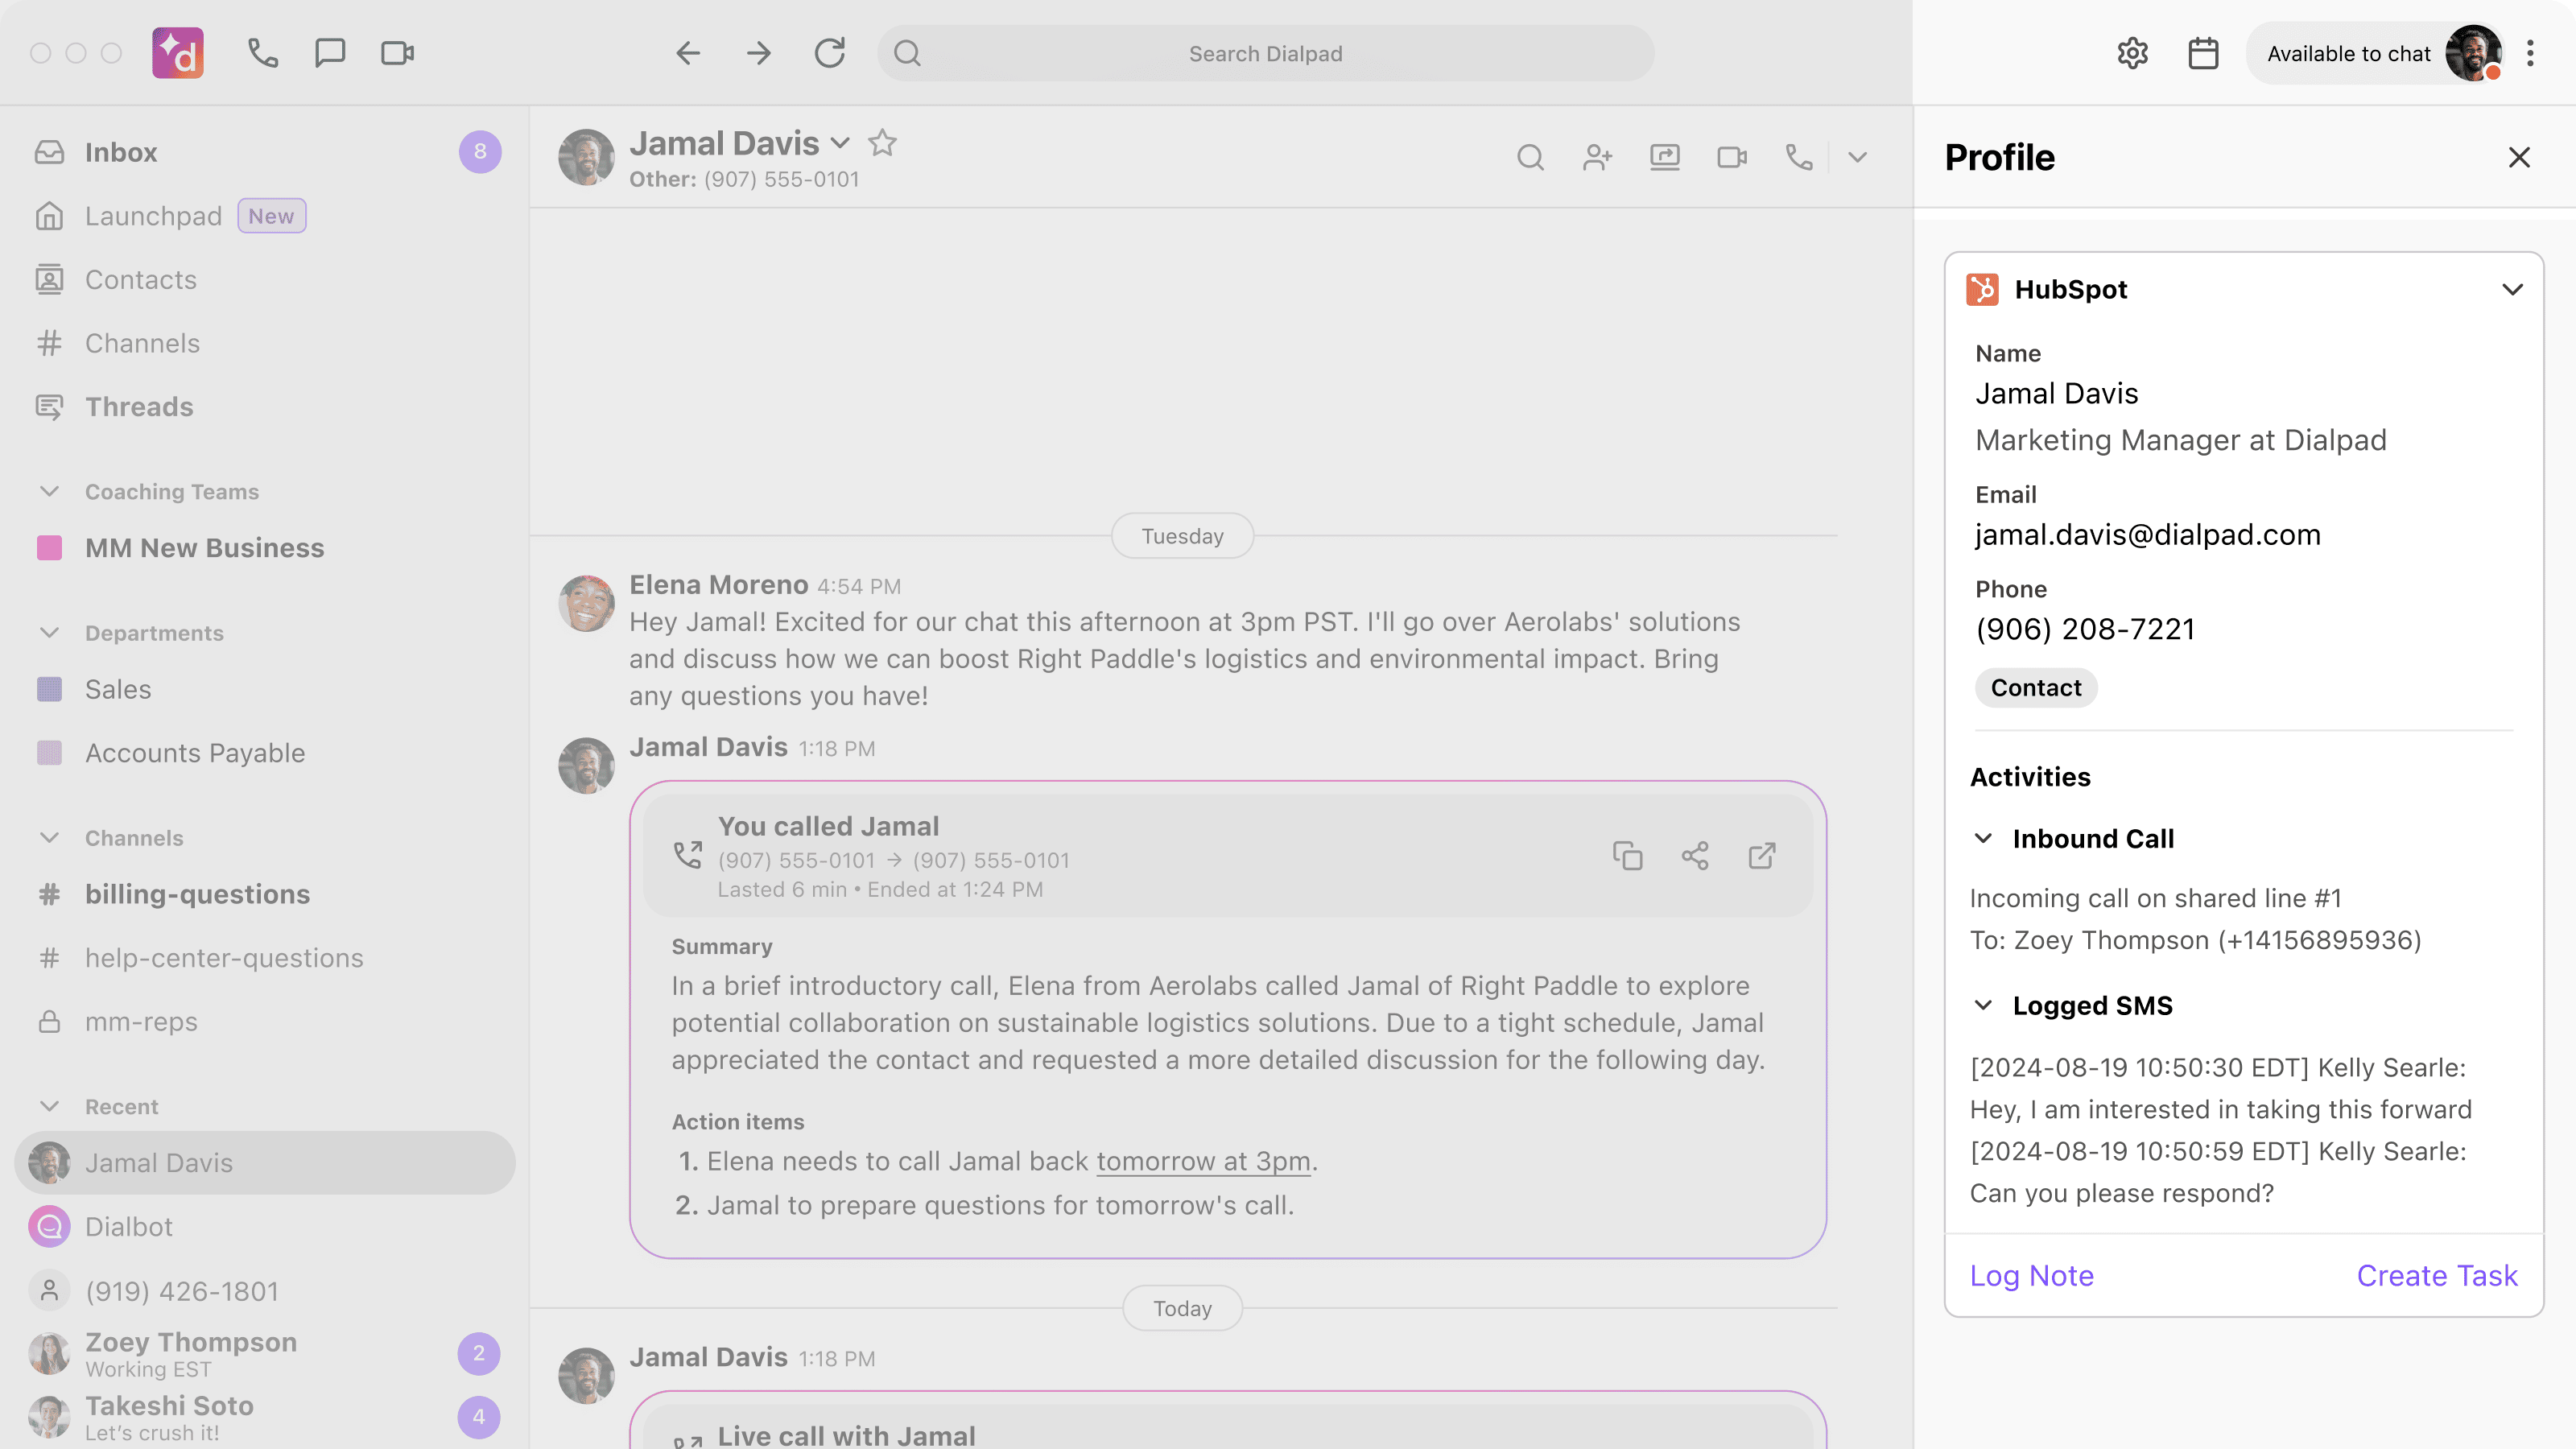Select Create Task for Jamal Davis
Image resolution: width=2576 pixels, height=1449 pixels.
(2437, 1275)
